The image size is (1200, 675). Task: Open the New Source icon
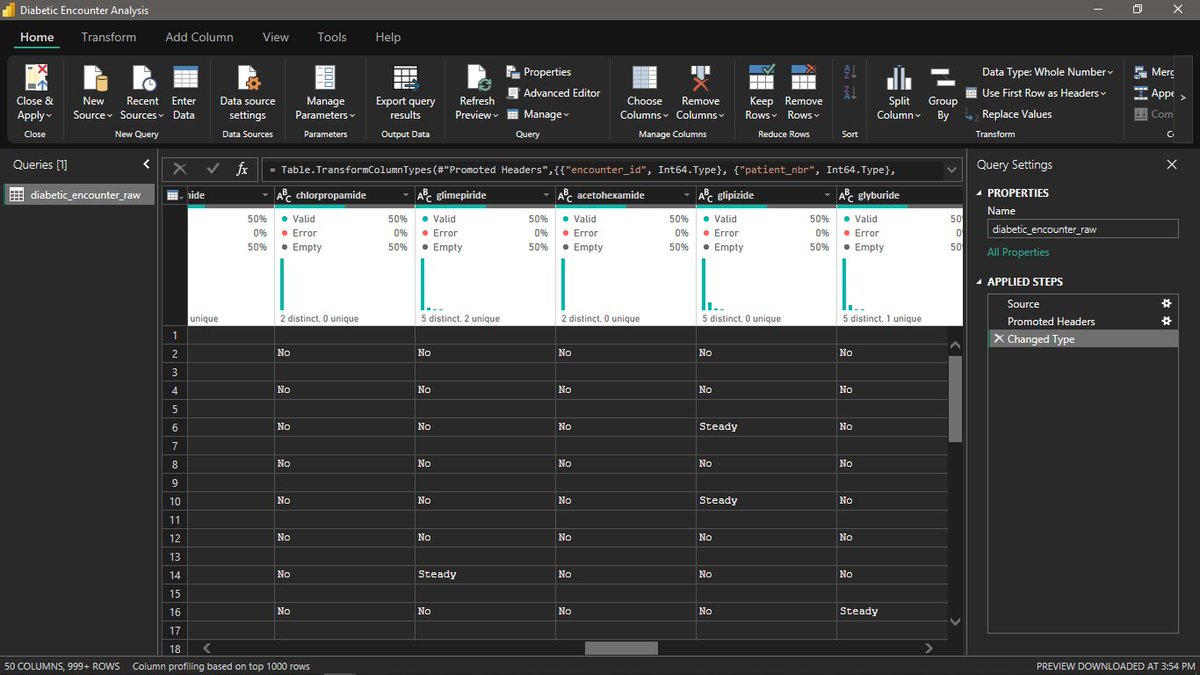coord(94,78)
